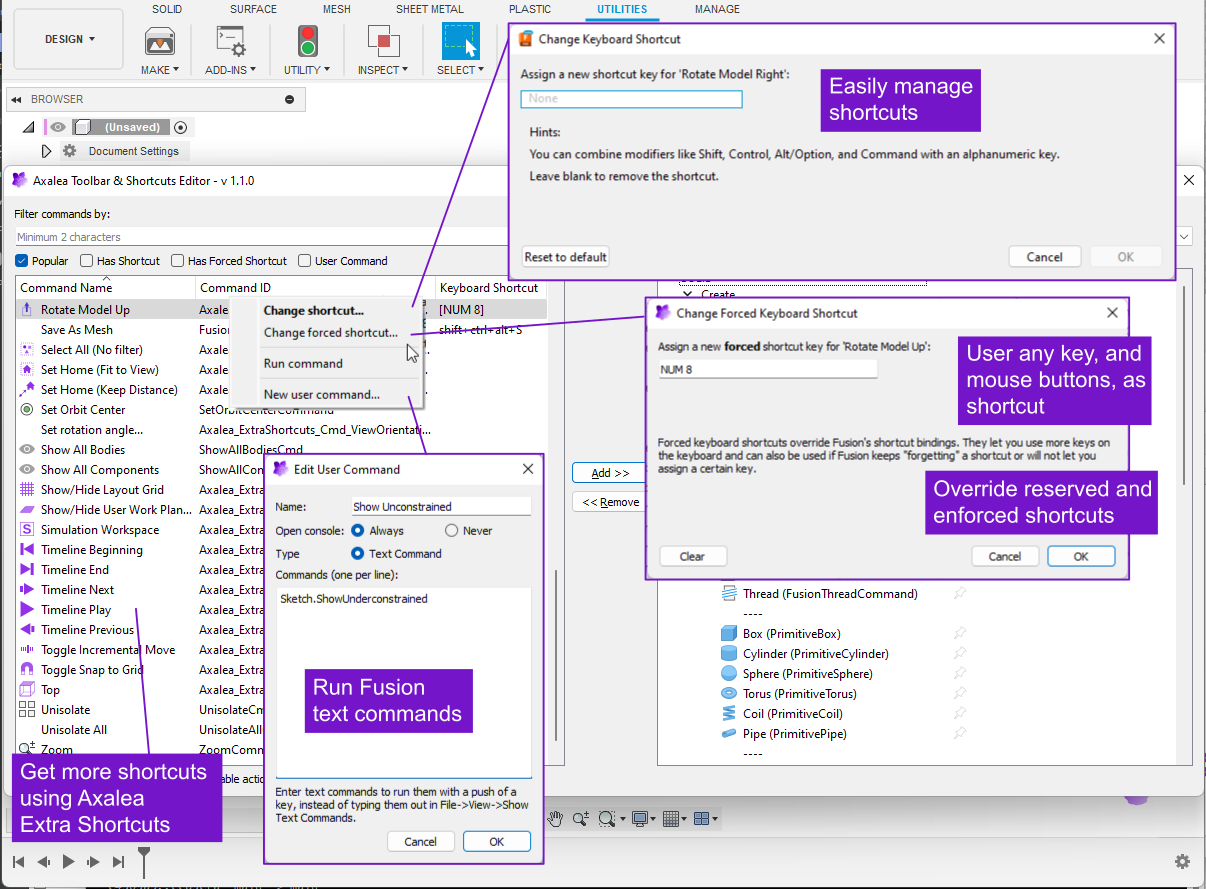Click the timeline play button
This screenshot has width=1206, height=889.
[x=69, y=862]
